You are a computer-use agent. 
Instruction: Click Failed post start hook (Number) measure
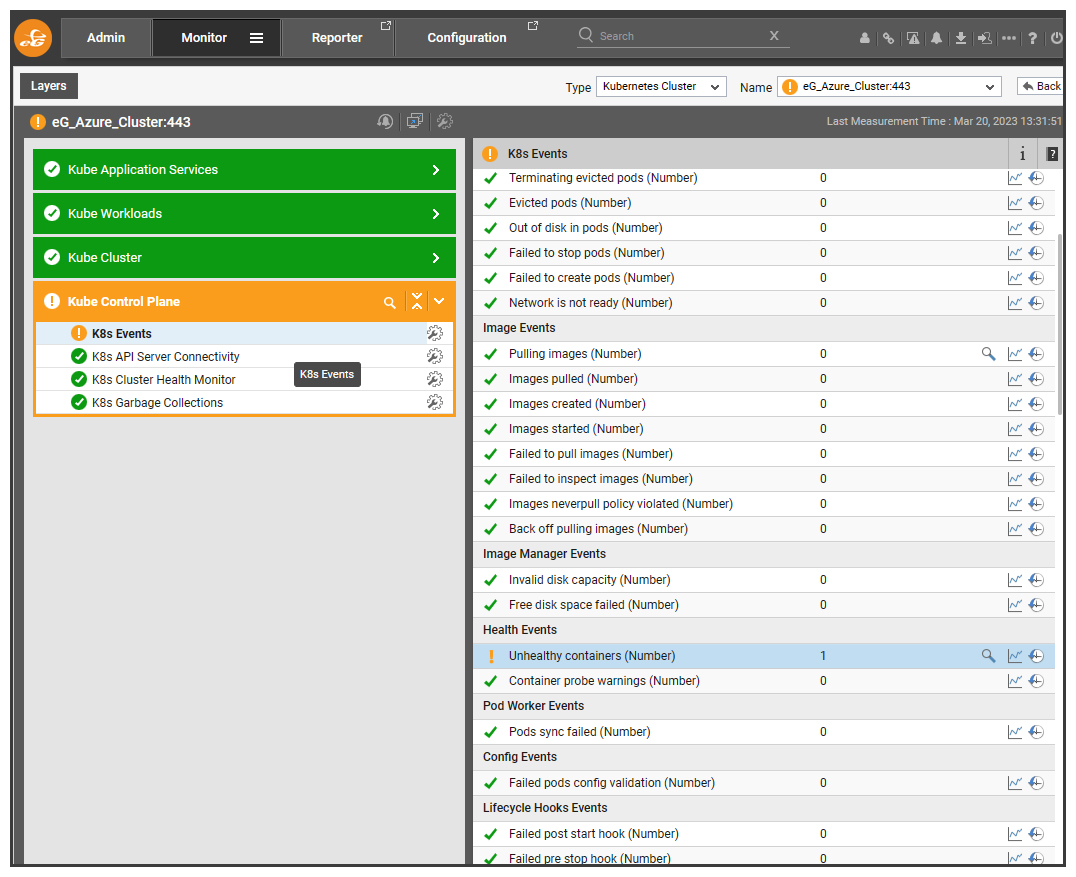[x=594, y=834]
